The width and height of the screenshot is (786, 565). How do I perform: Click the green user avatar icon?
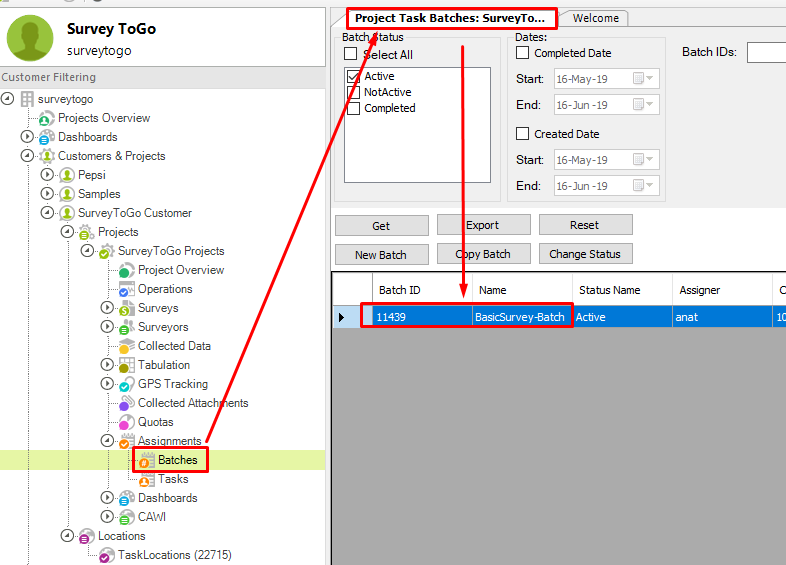point(30,38)
